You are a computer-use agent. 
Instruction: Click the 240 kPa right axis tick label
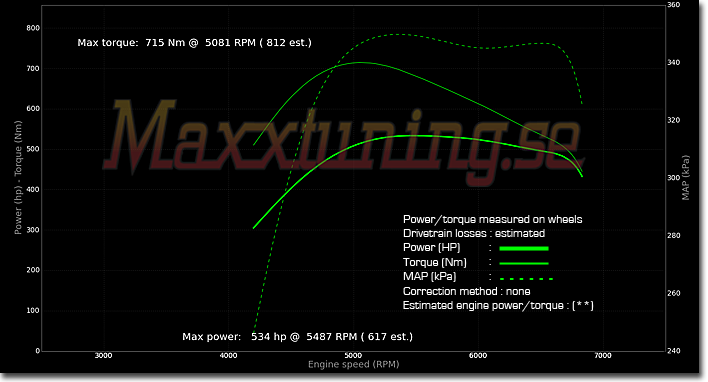pyautogui.click(x=674, y=351)
